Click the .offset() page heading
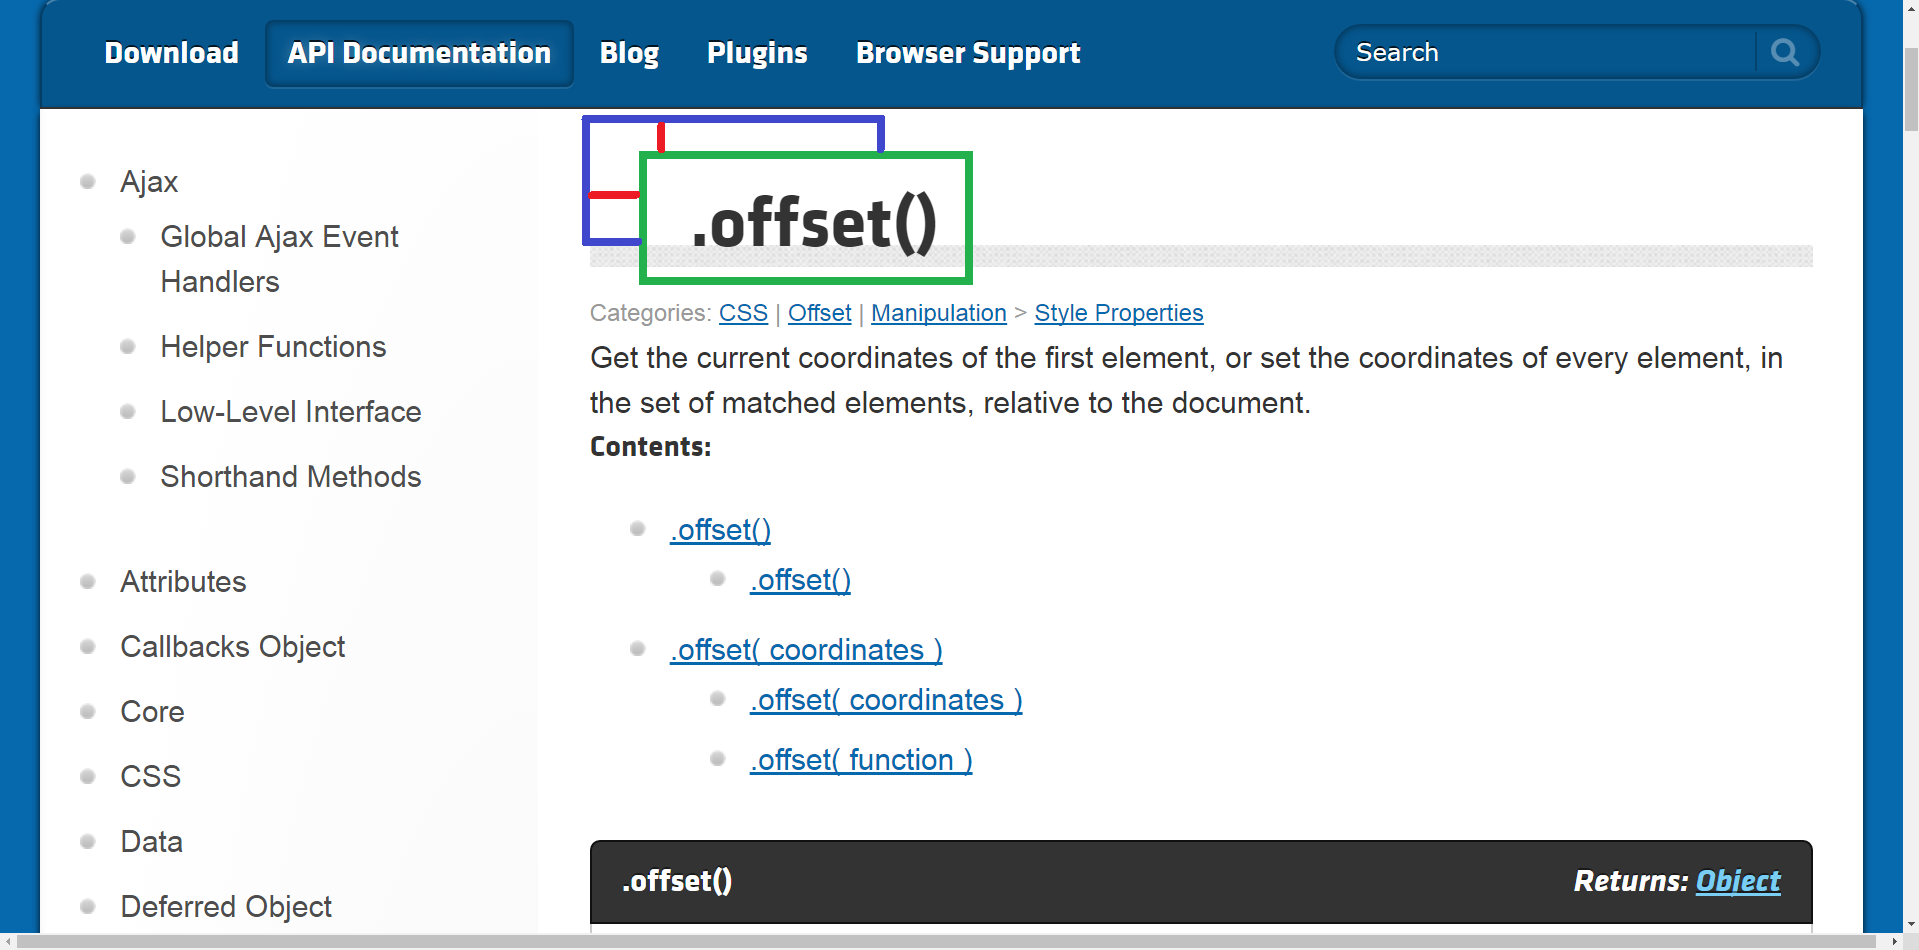 tap(814, 222)
